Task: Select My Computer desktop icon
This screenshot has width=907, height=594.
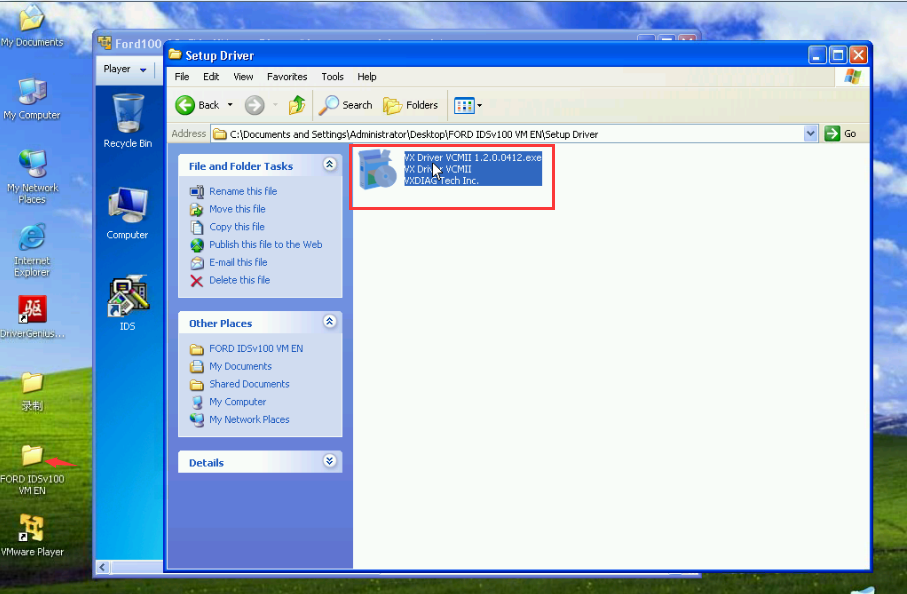Action: tap(32, 98)
